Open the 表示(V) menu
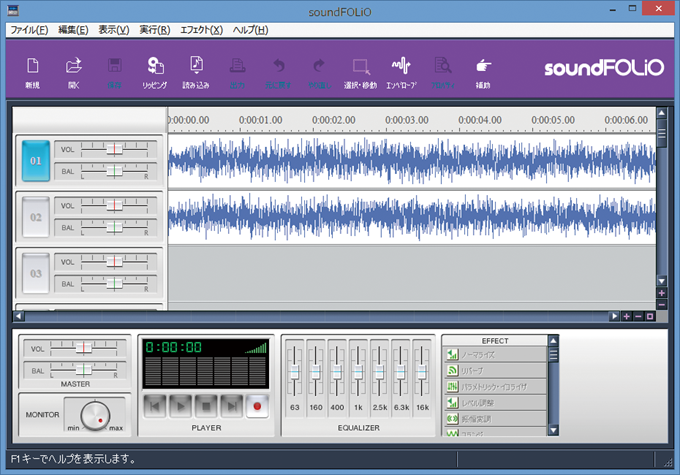The height and width of the screenshot is (475, 680). coord(114,30)
